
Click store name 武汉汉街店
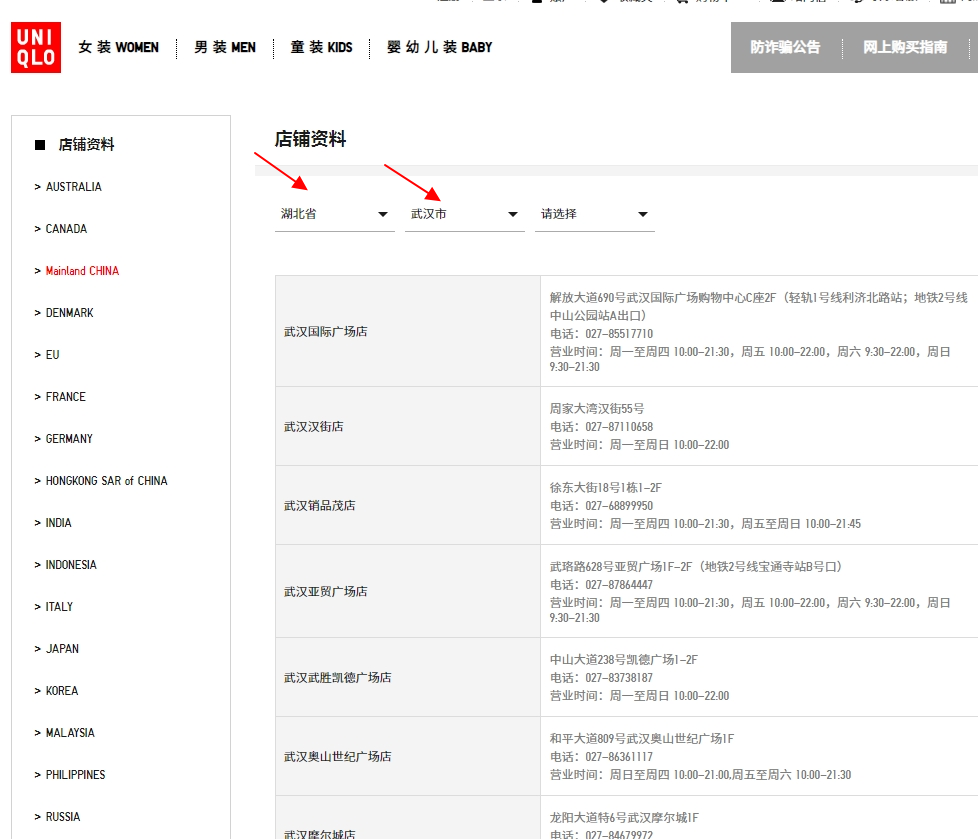point(314,427)
